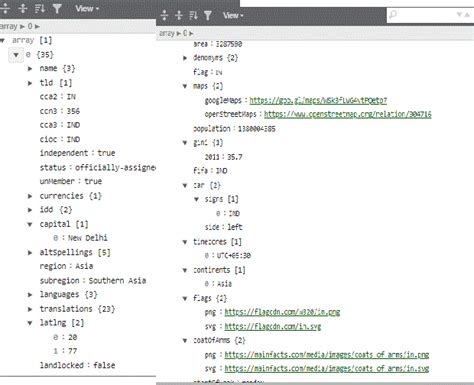Open the flagcdn png flag link
This screenshot has height=385, width=474.
tap(282, 312)
